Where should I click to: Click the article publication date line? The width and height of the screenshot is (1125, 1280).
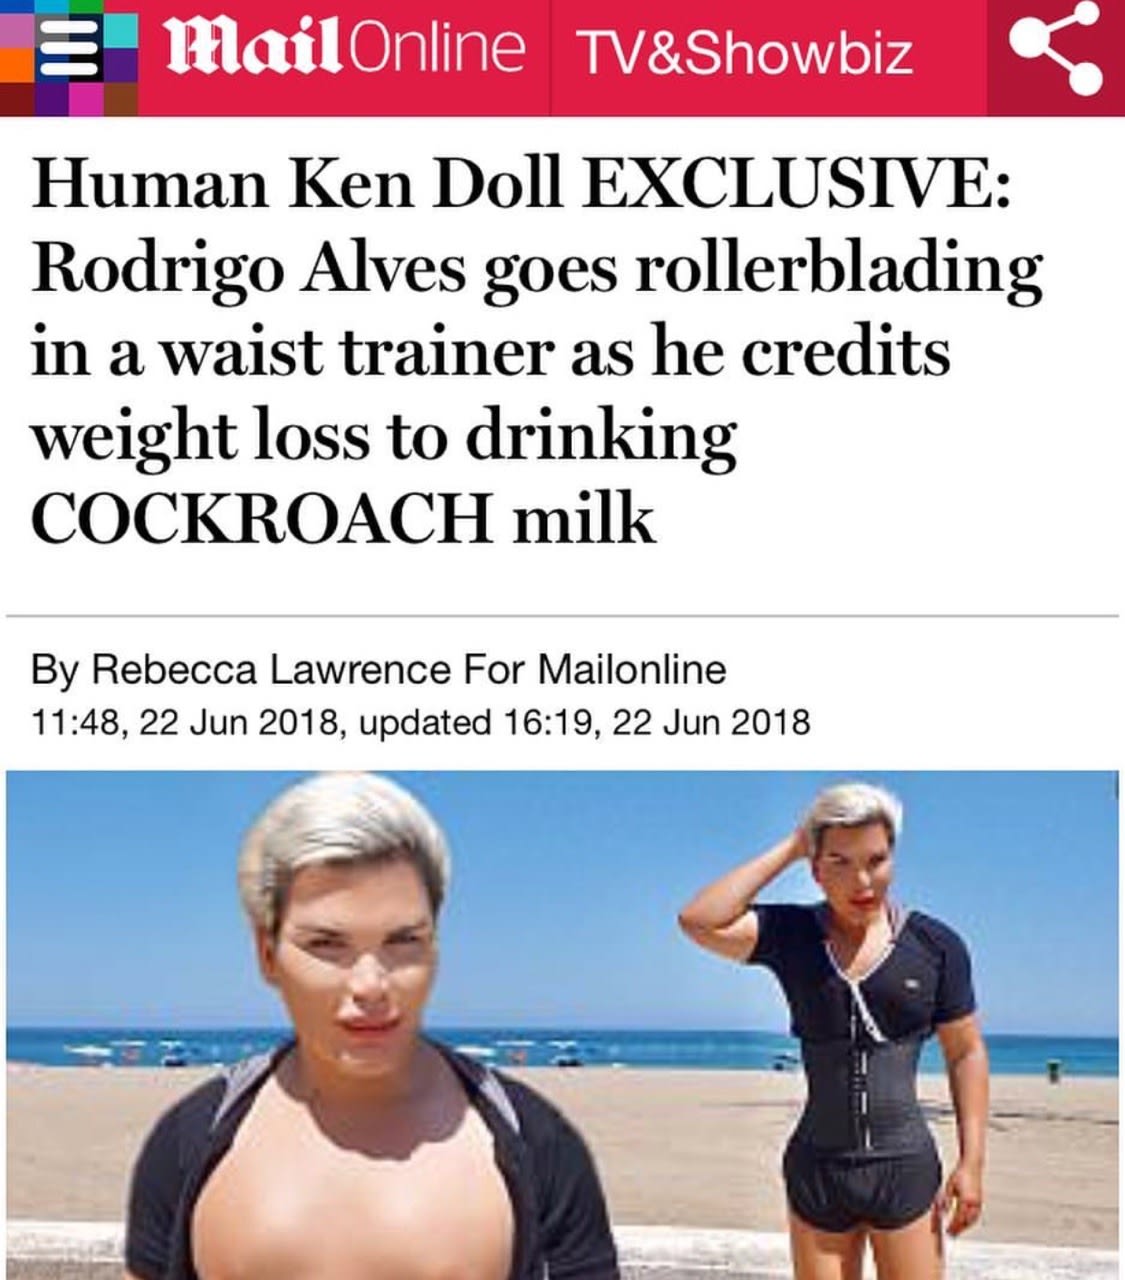coord(421,721)
